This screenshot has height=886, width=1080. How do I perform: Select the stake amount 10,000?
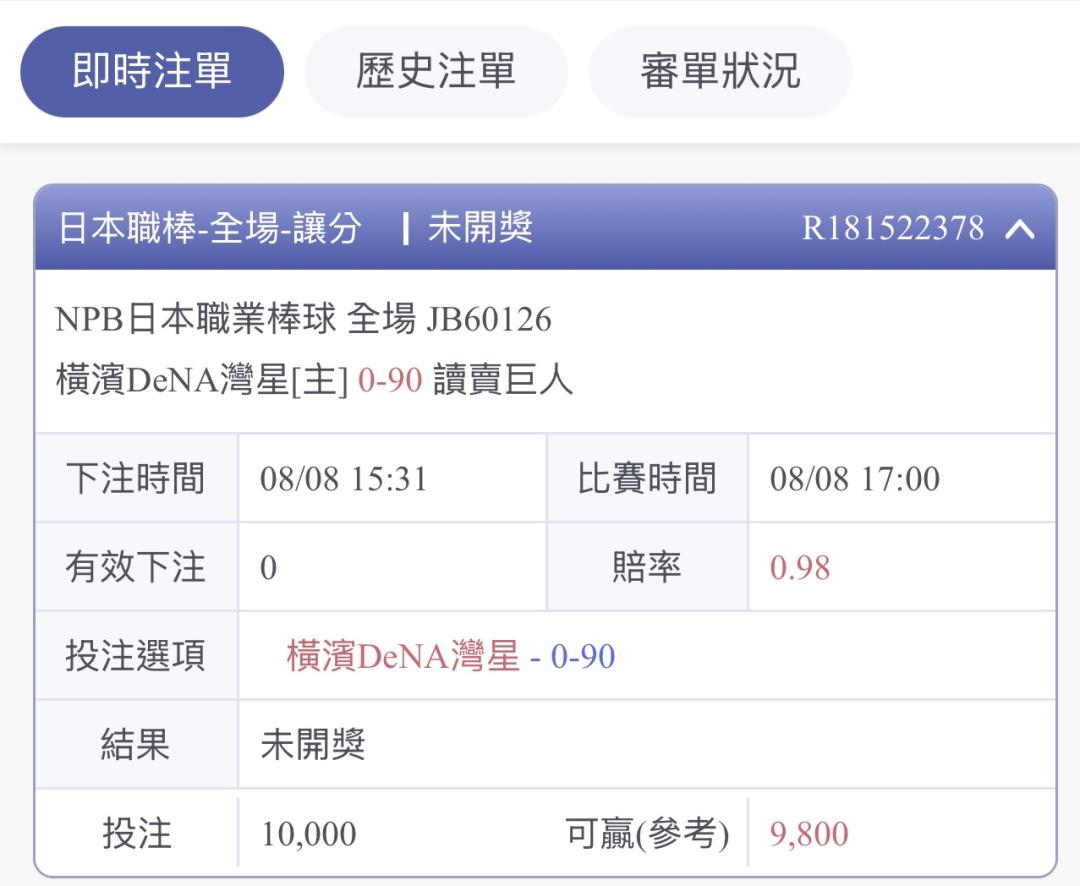pos(309,834)
